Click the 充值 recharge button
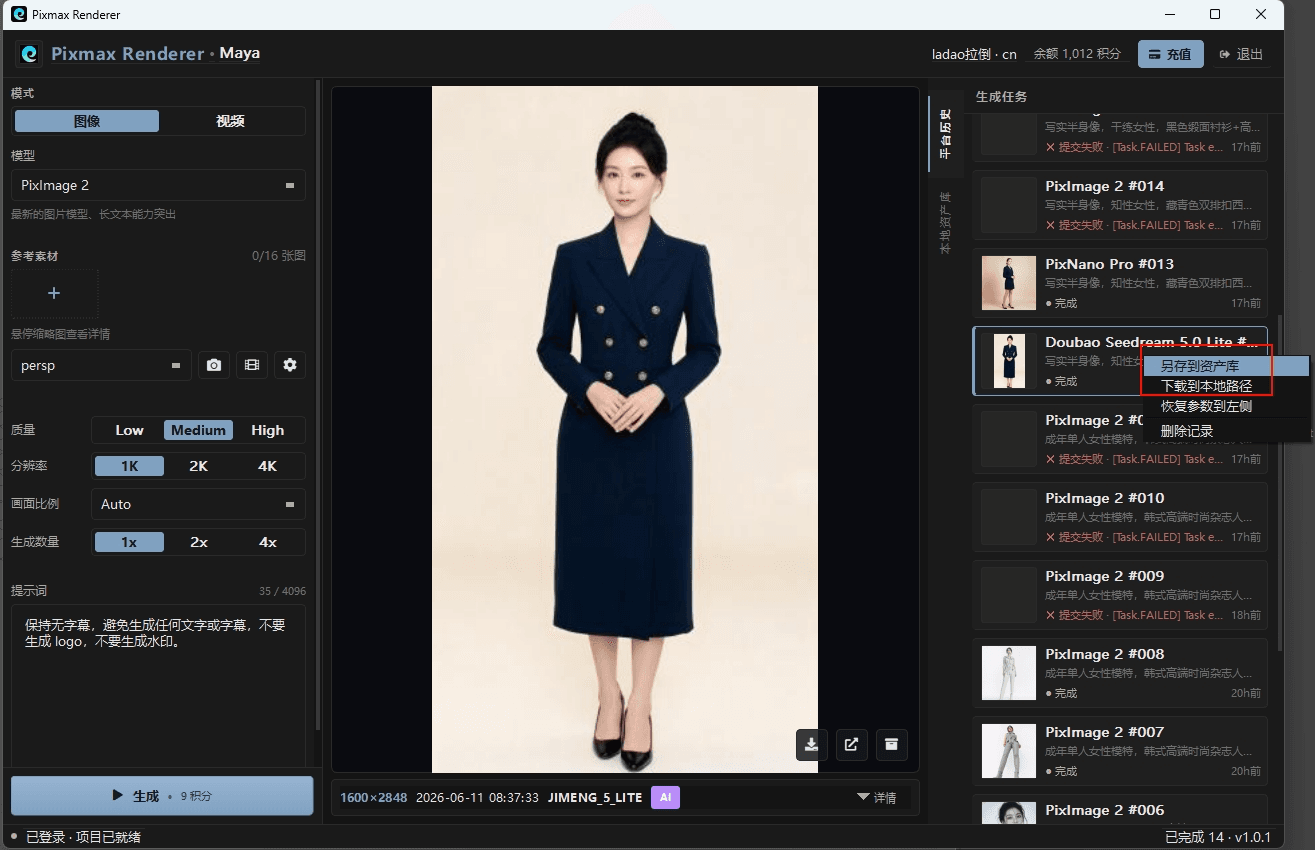Viewport: 1315px width, 850px height. [x=1171, y=54]
